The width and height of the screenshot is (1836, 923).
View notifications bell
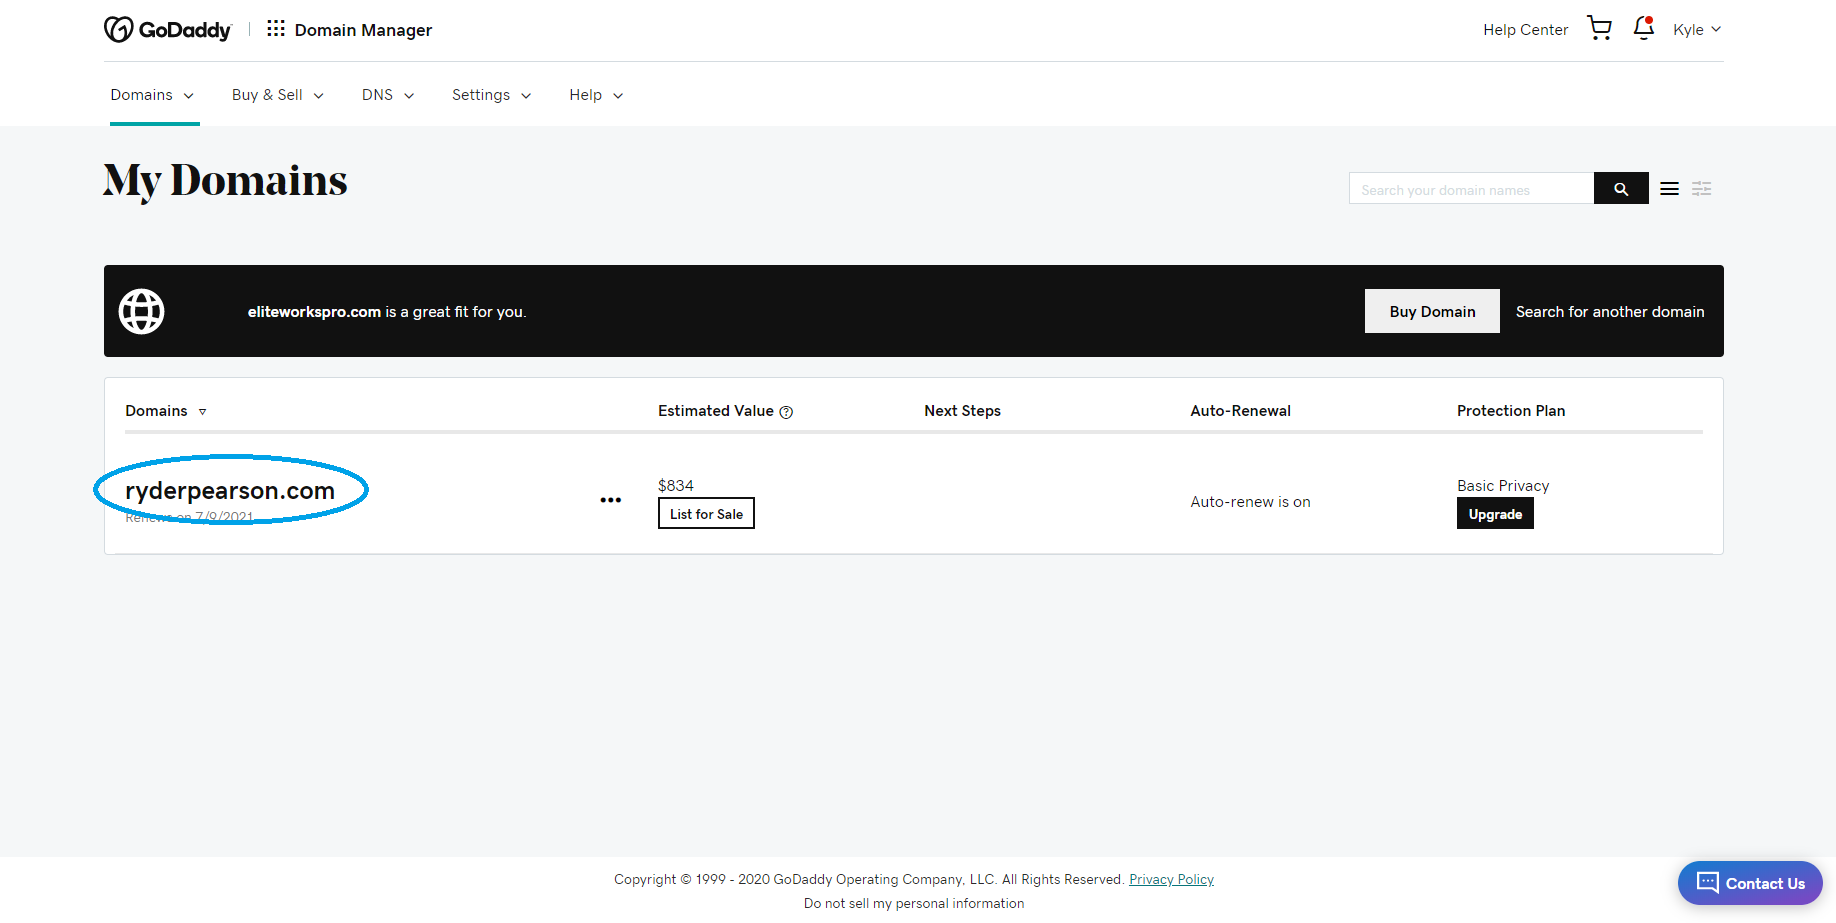tap(1643, 29)
